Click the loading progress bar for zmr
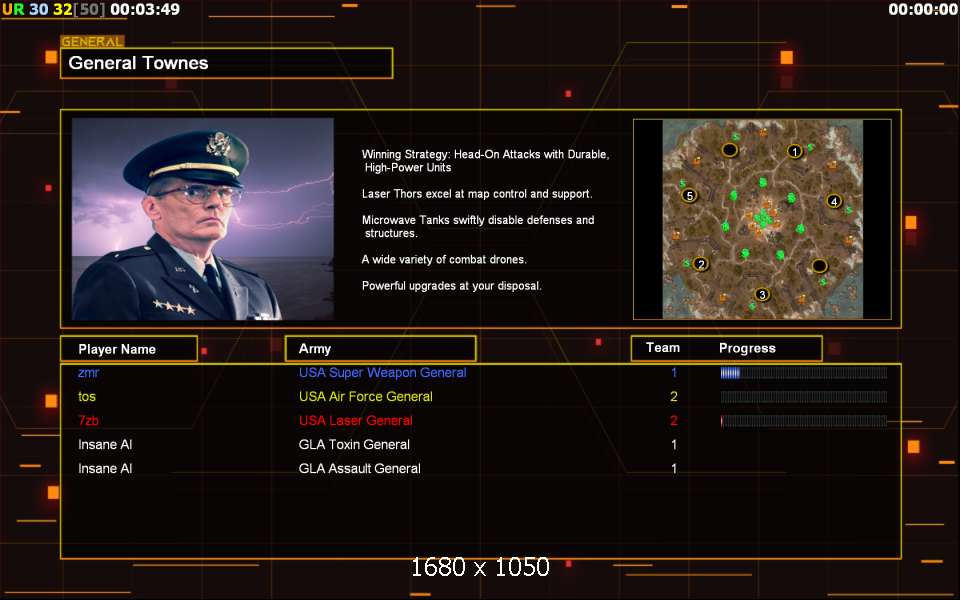Viewport: 960px width, 600px height. tap(803, 373)
